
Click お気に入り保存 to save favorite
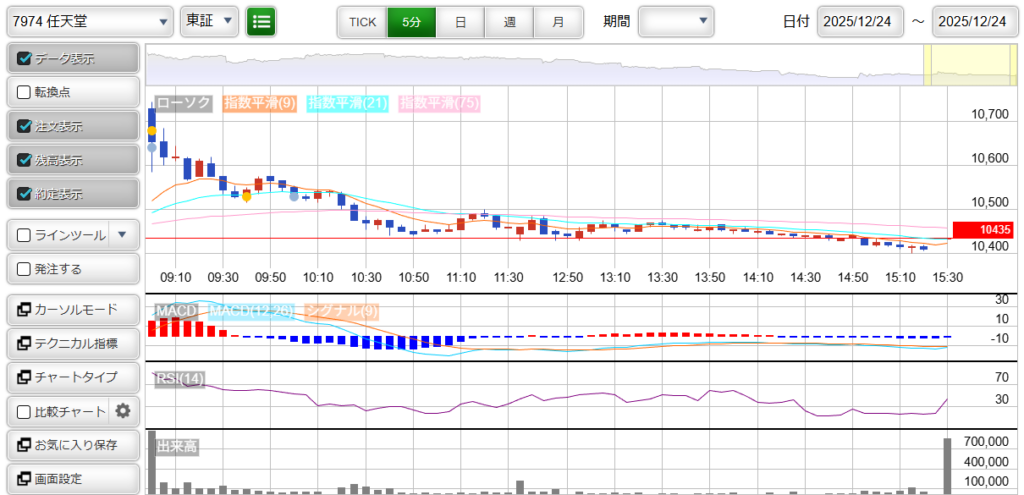pos(73,445)
